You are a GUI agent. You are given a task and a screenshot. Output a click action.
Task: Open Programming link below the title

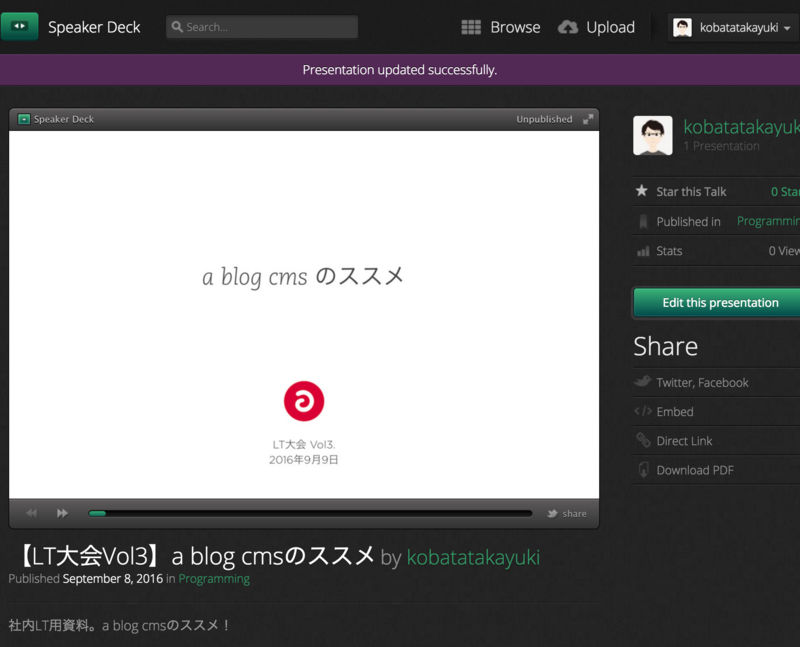click(x=214, y=579)
